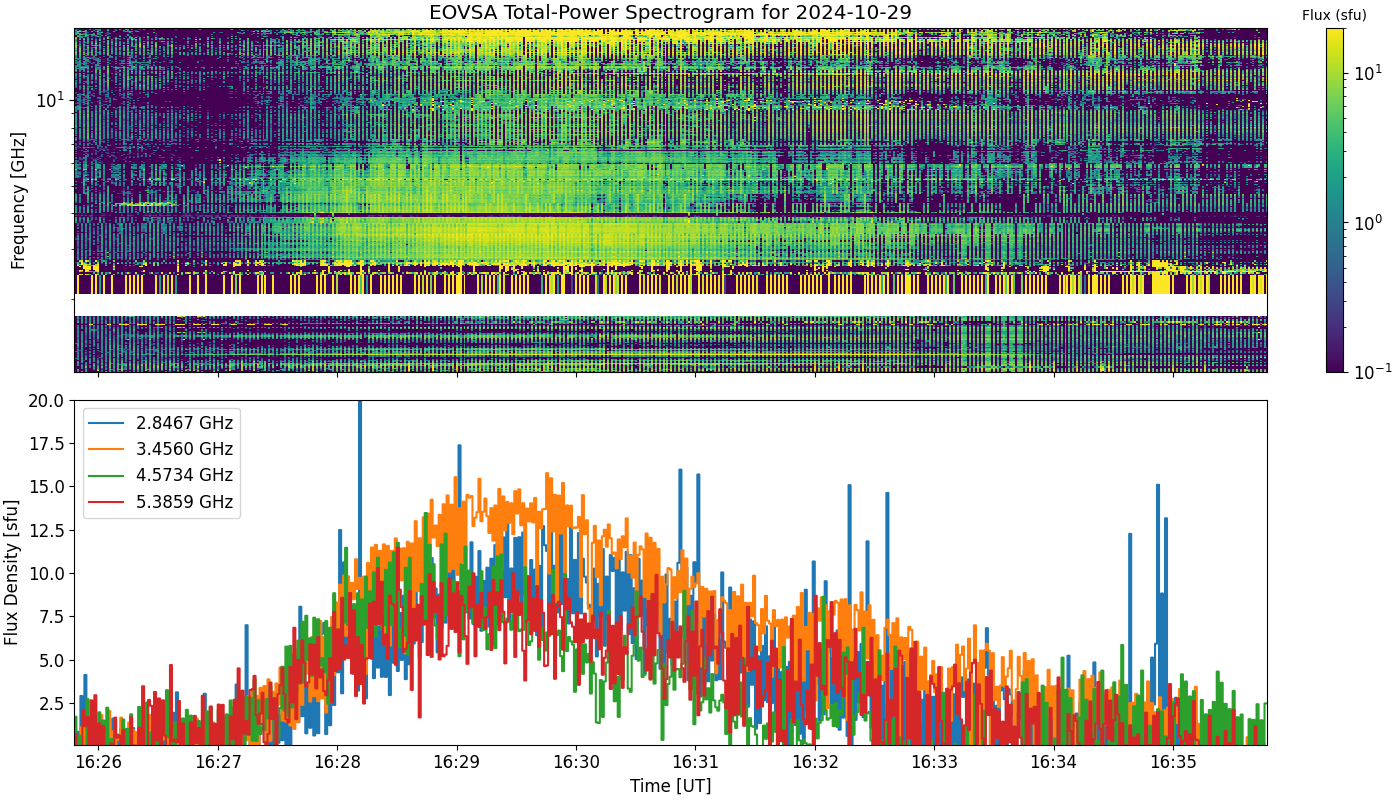
Task: Click the 16:34 time tick label
Action: pyautogui.click(x=1053, y=762)
